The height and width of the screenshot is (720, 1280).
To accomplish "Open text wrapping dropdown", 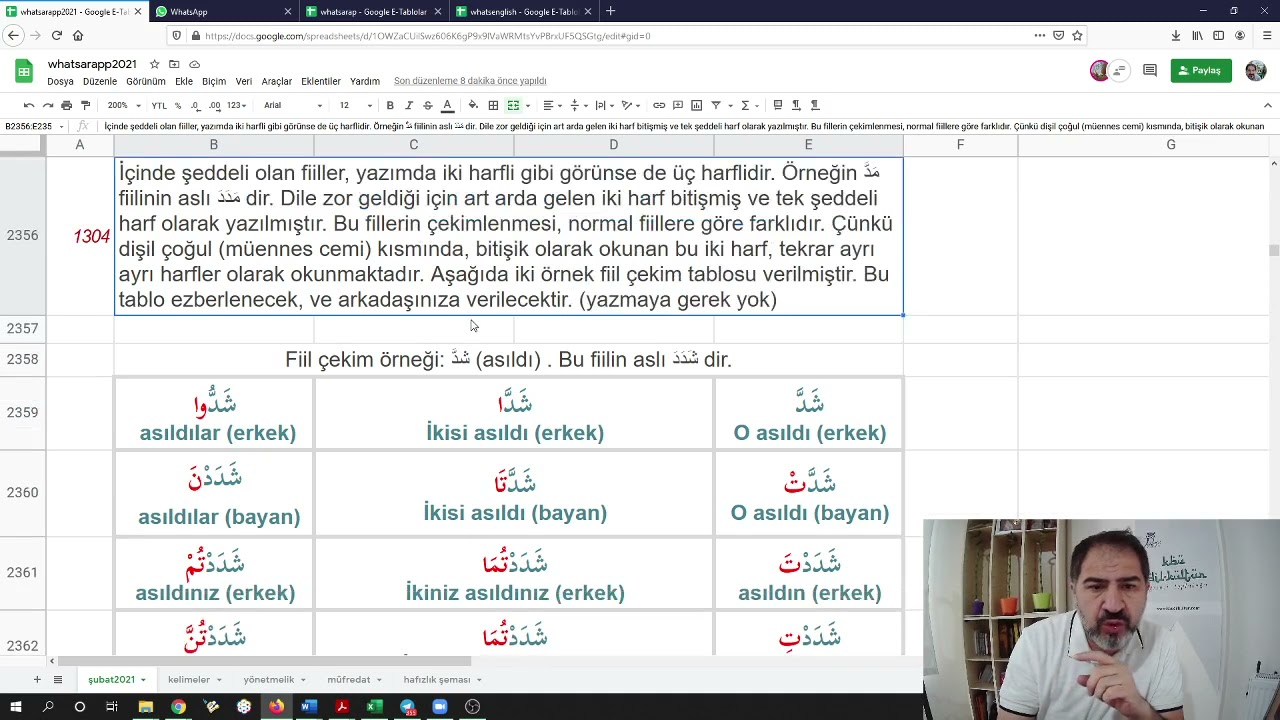I will (603, 105).
